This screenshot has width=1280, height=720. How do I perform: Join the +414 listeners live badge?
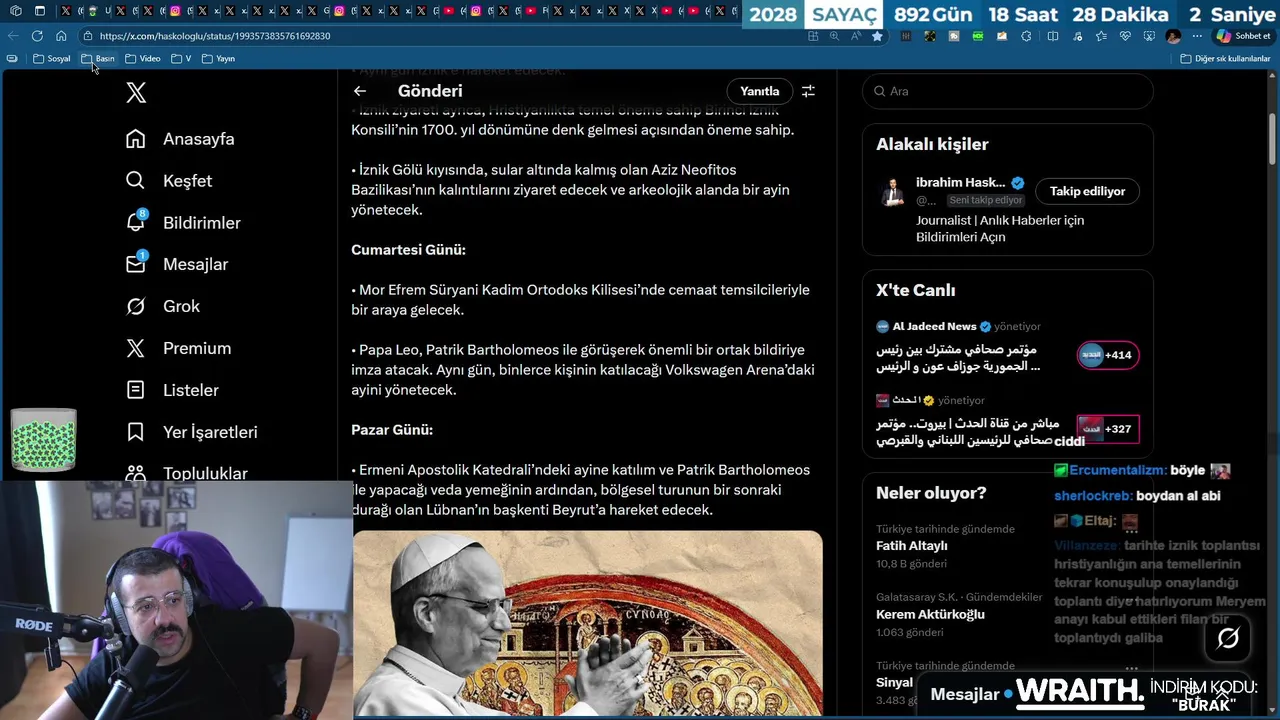point(1108,355)
